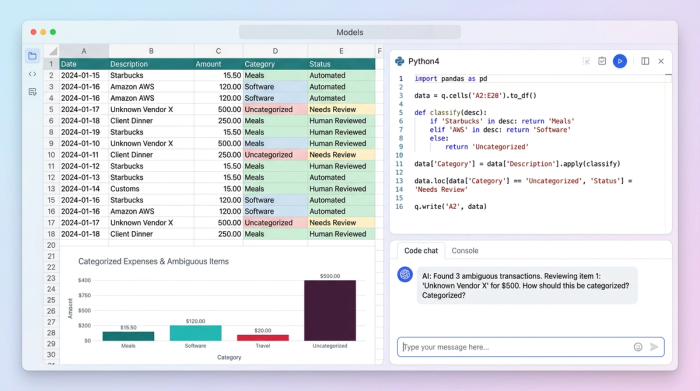Open the code editor sidebar icon
The height and width of the screenshot is (391, 700).
[32, 74]
